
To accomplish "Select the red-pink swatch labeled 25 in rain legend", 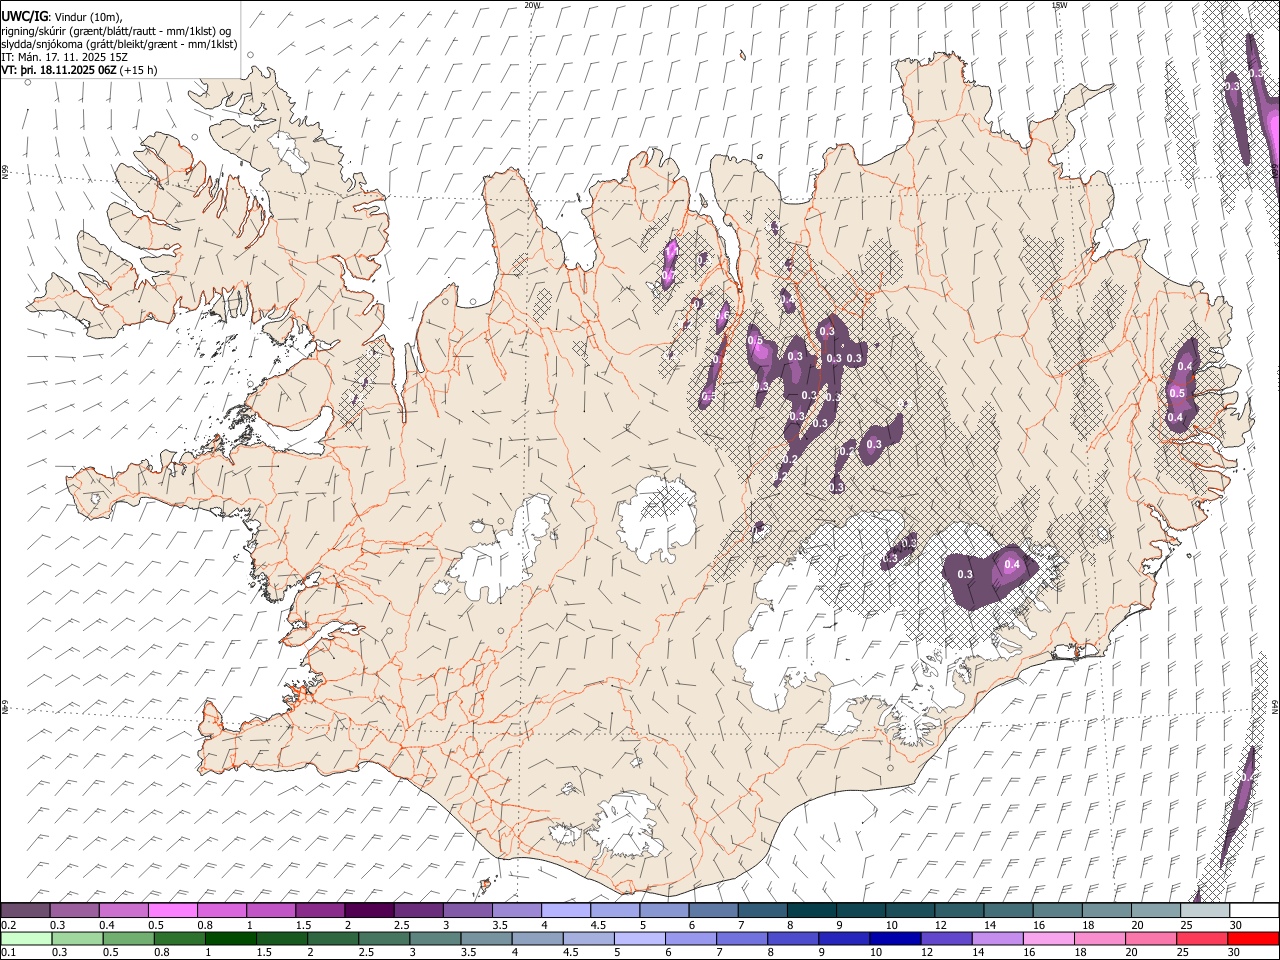I will (1203, 939).
